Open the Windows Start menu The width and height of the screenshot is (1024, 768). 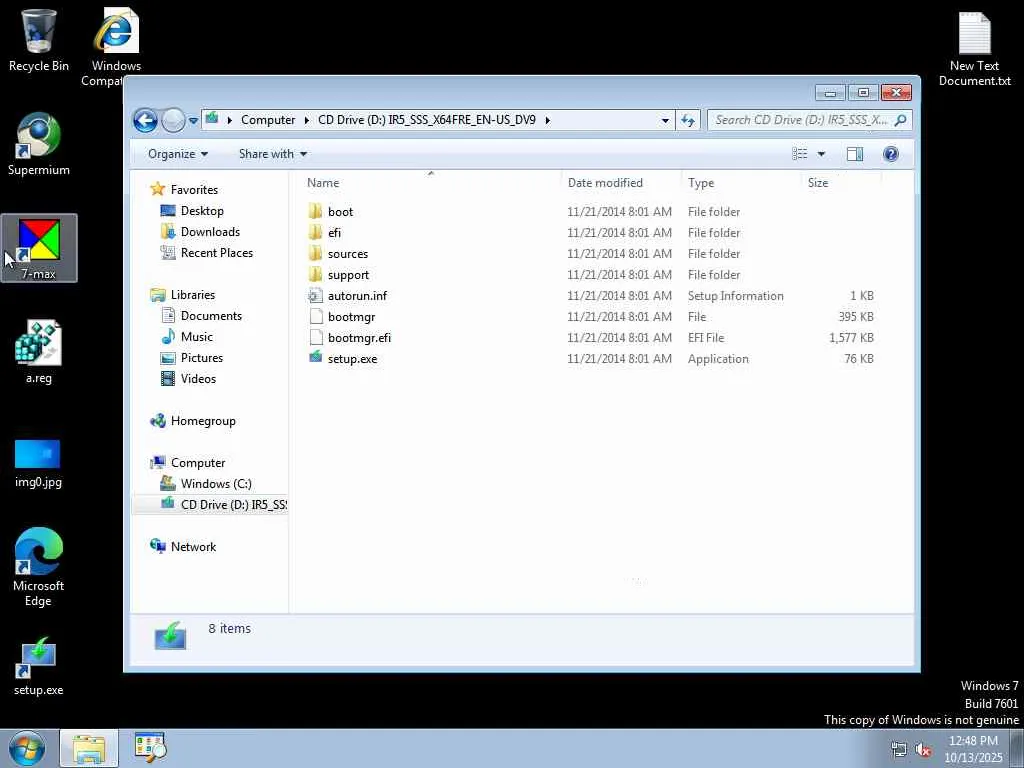point(27,748)
